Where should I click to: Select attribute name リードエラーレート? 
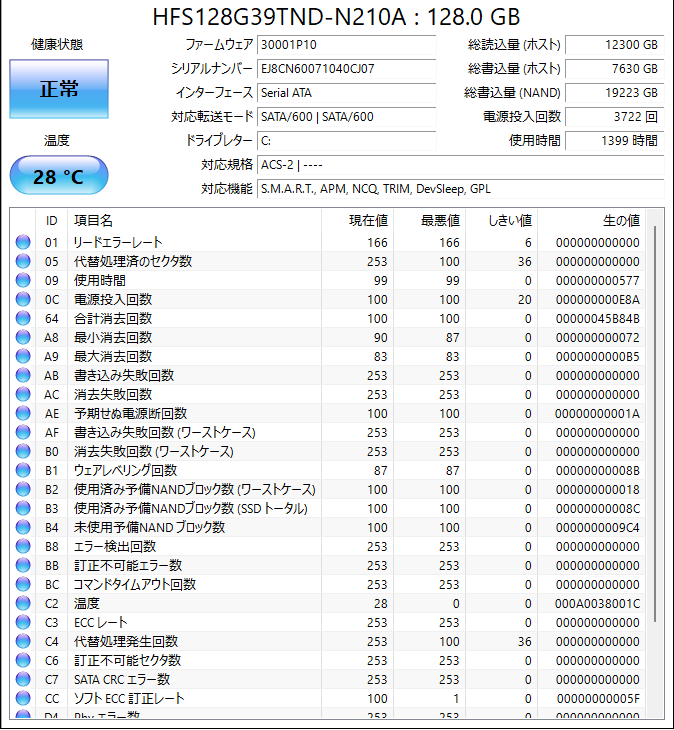click(118, 242)
